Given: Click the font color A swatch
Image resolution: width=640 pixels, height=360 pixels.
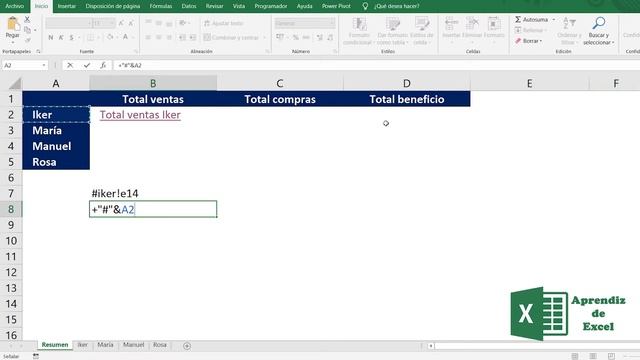Looking at the screenshot, I should coord(125,38).
